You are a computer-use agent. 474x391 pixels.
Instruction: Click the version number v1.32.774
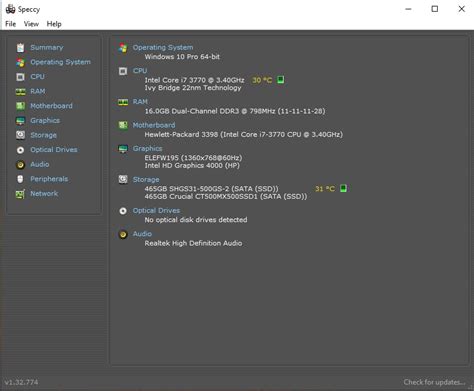click(x=21, y=382)
